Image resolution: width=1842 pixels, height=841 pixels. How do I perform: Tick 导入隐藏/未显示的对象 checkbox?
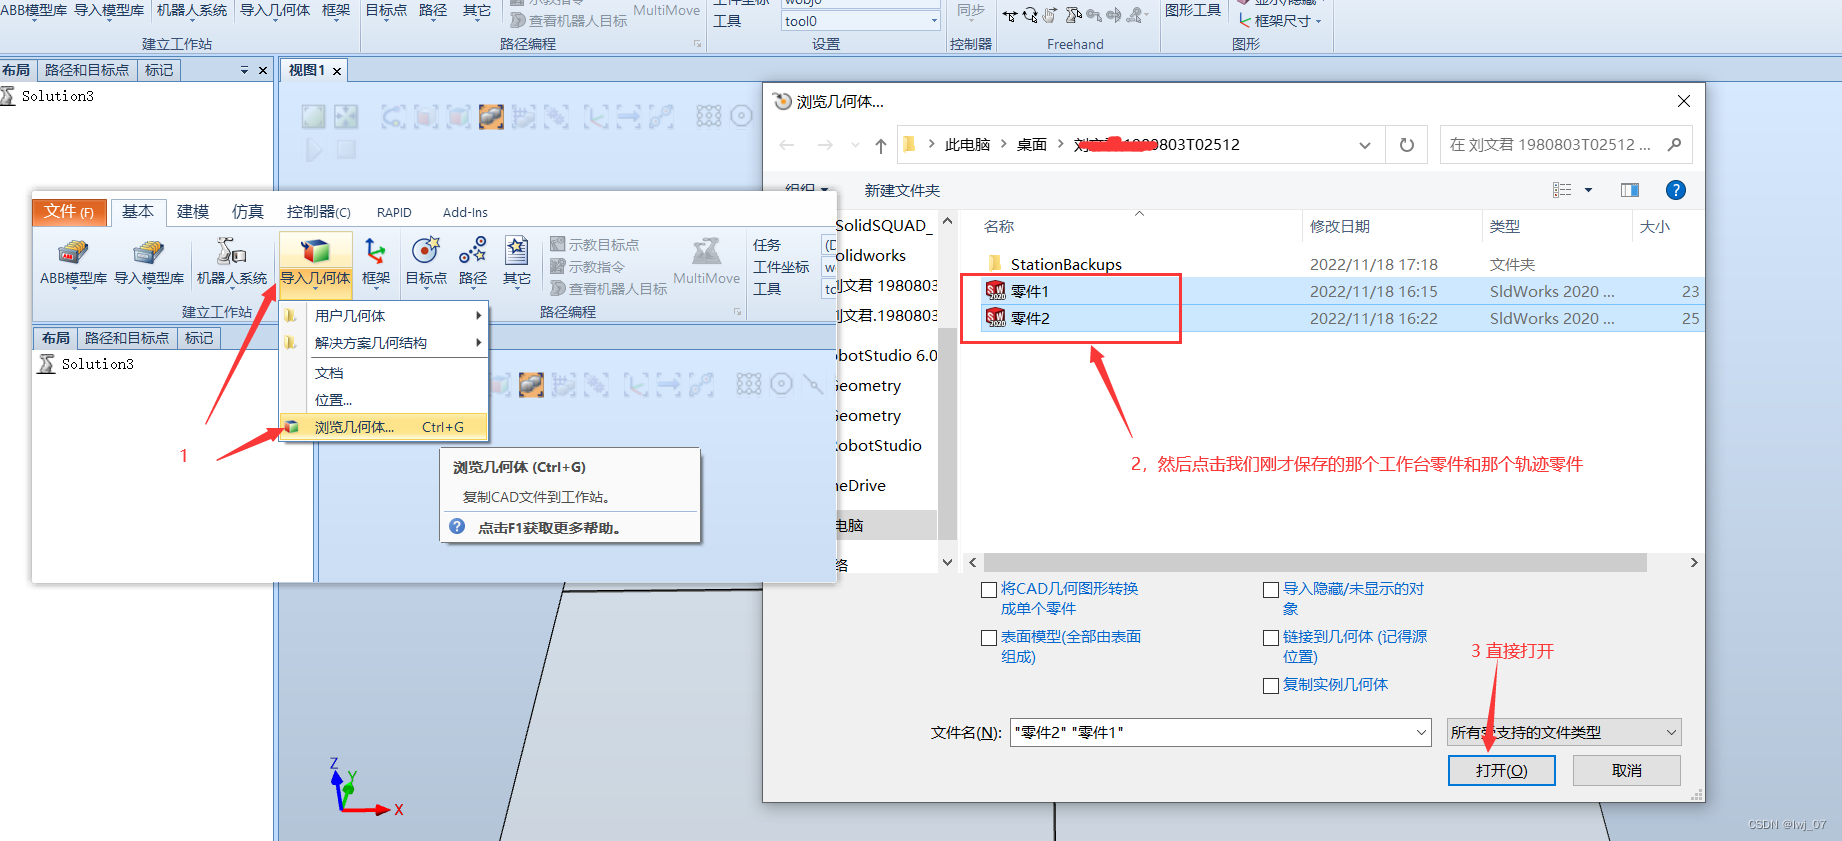[x=1271, y=590]
